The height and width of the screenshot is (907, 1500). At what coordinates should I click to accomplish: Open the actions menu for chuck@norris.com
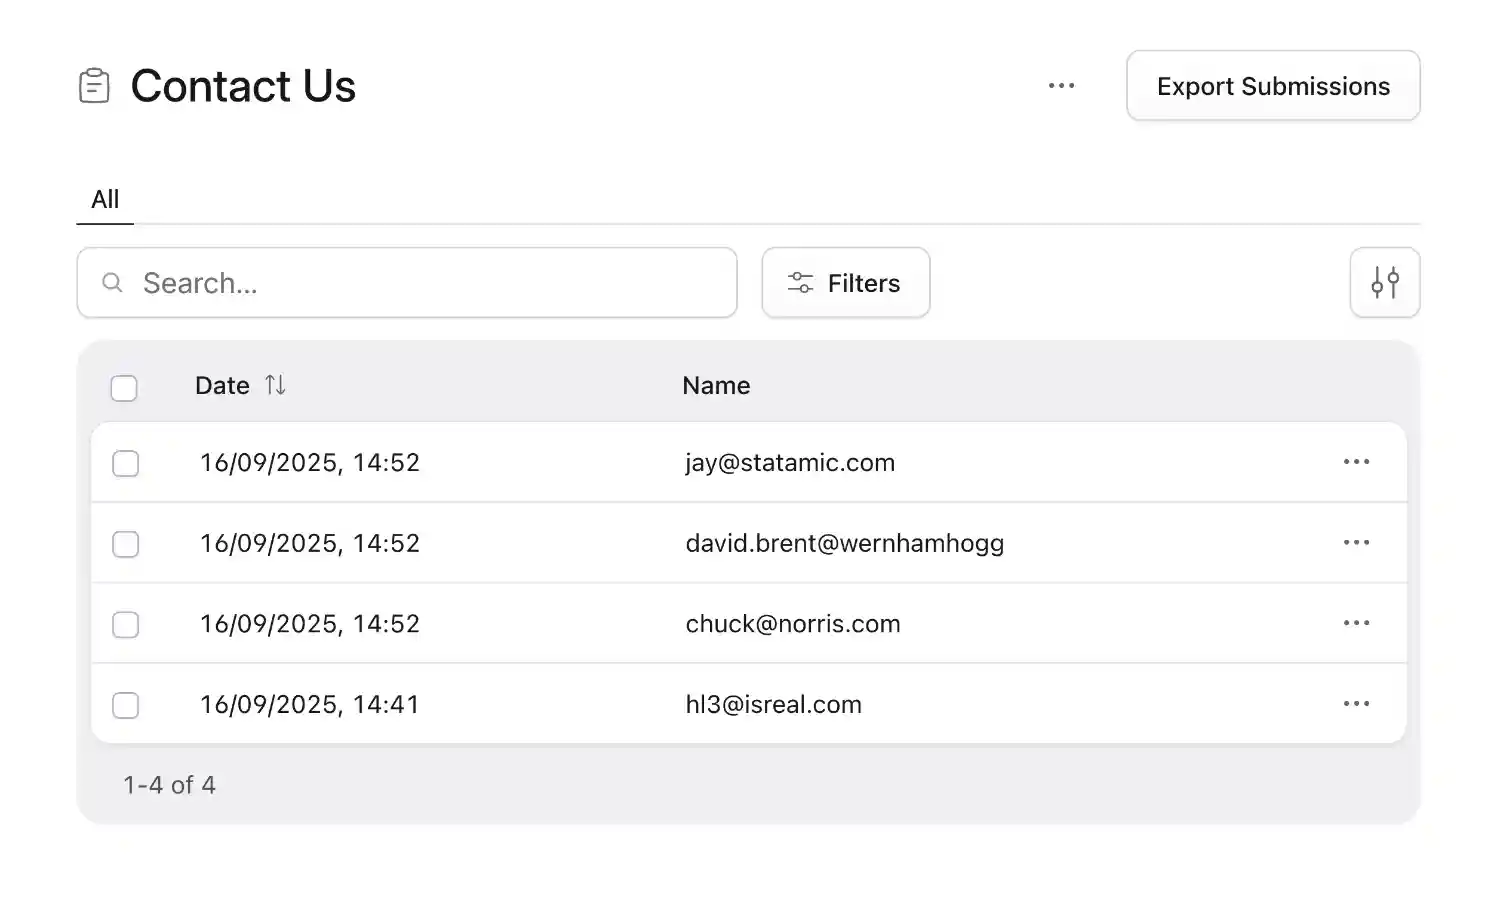pyautogui.click(x=1356, y=623)
